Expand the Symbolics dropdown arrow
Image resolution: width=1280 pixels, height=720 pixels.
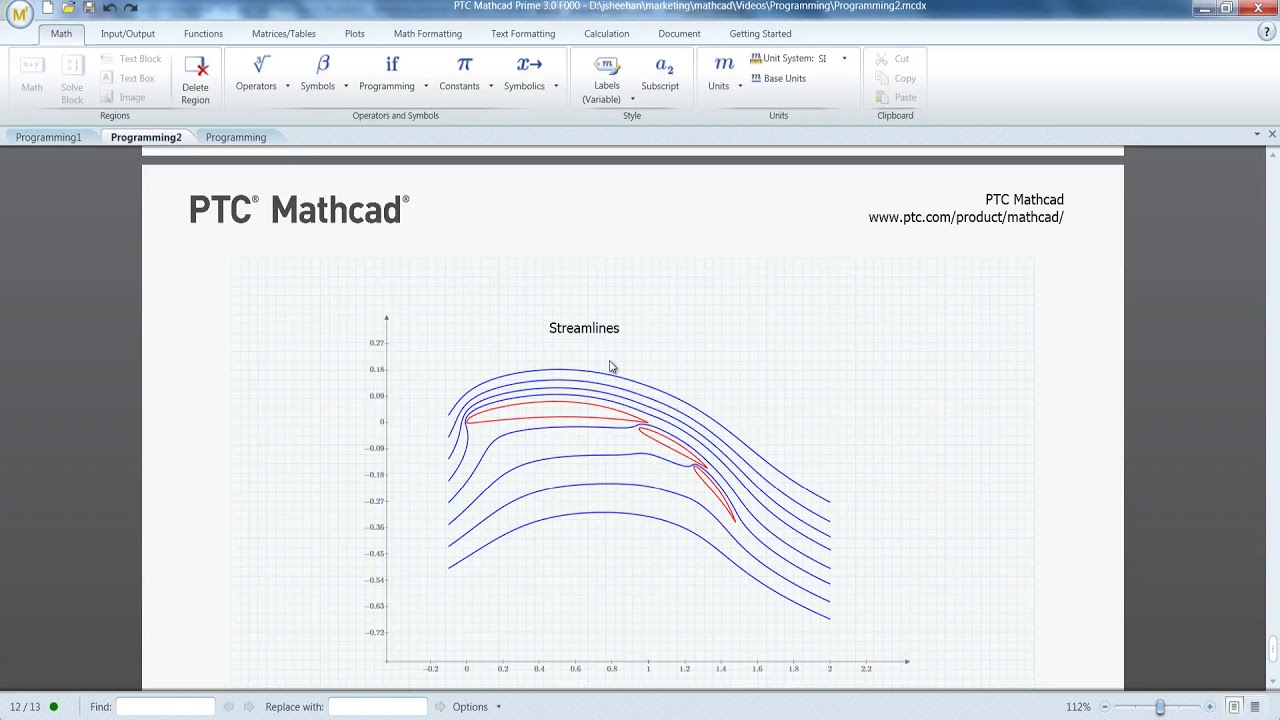tap(556, 86)
